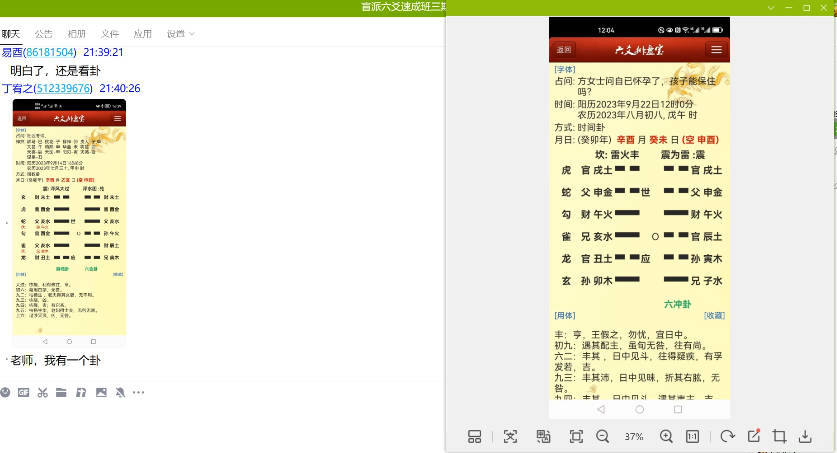Toggle the muted notification bell icon

tap(120, 392)
